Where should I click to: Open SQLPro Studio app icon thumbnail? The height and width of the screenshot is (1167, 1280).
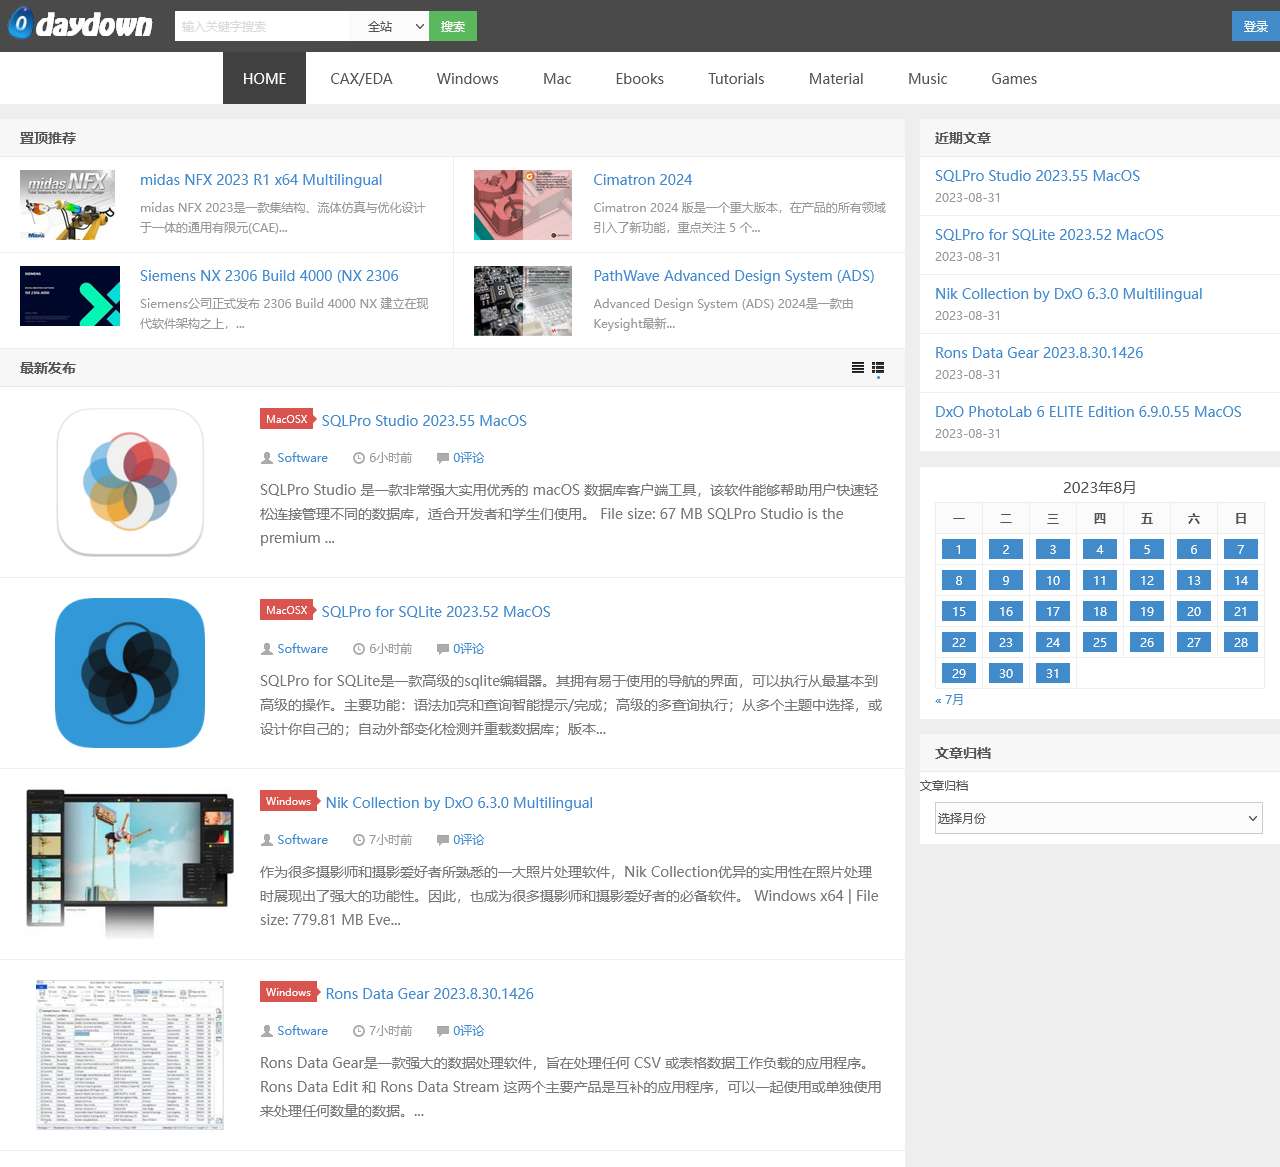[130, 482]
